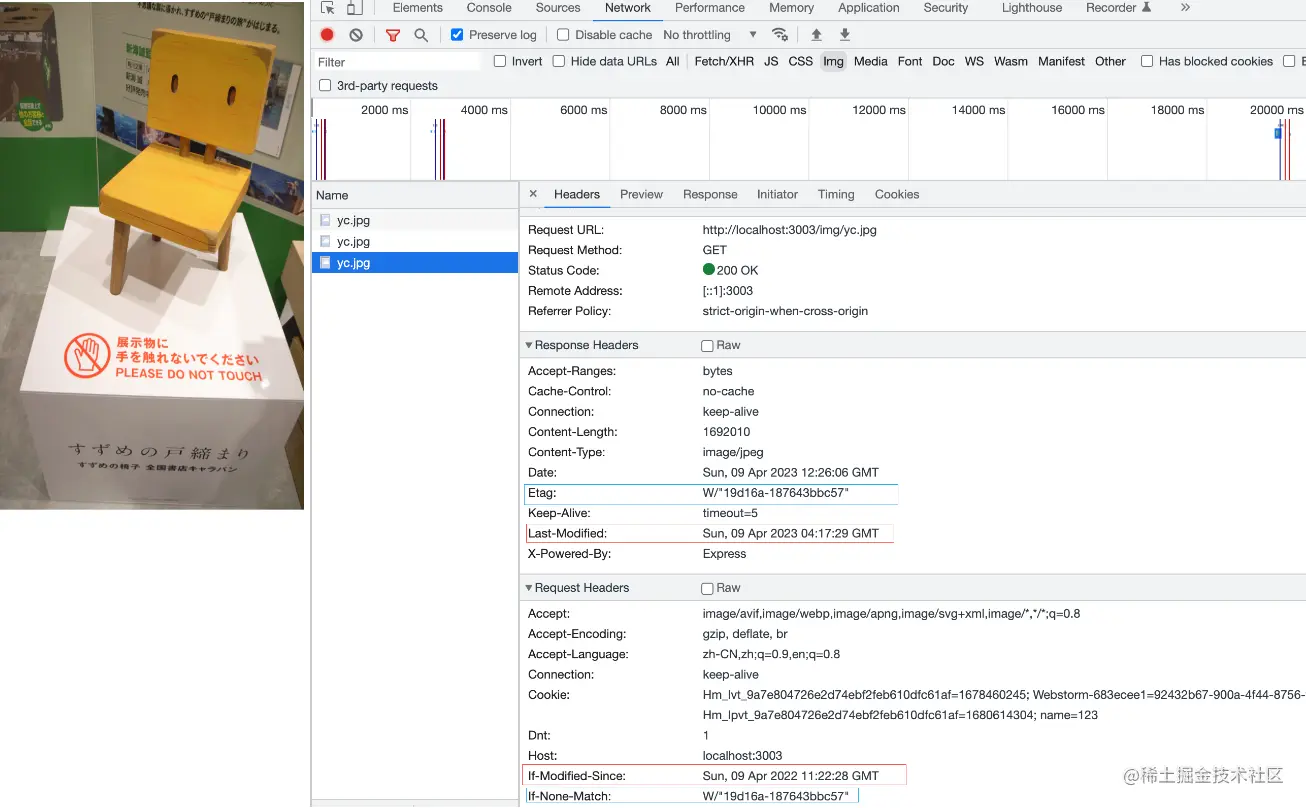
Task: Open the Application tab
Action: point(869,8)
